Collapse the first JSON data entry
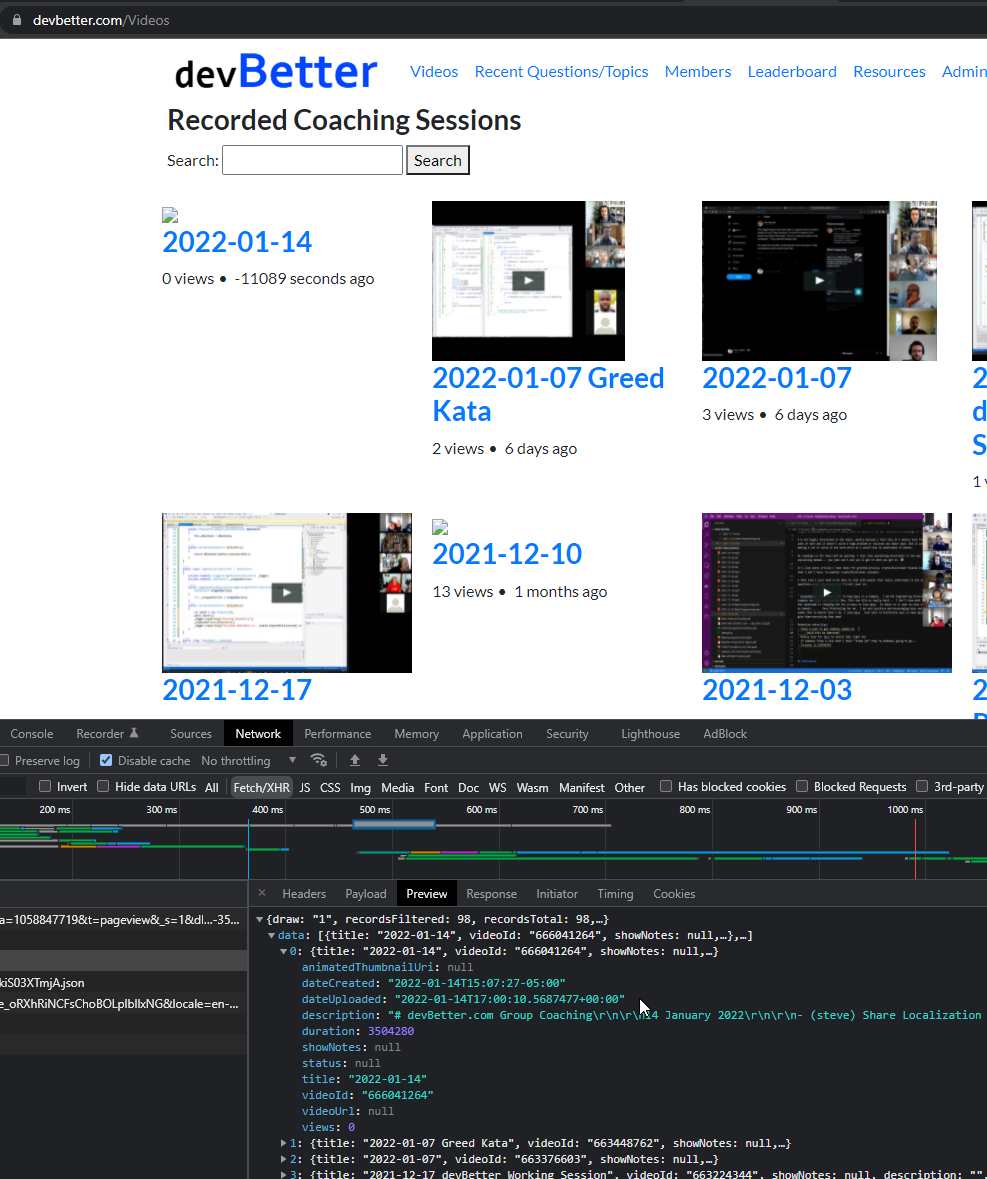This screenshot has height=1179, width=987. pyautogui.click(x=285, y=951)
